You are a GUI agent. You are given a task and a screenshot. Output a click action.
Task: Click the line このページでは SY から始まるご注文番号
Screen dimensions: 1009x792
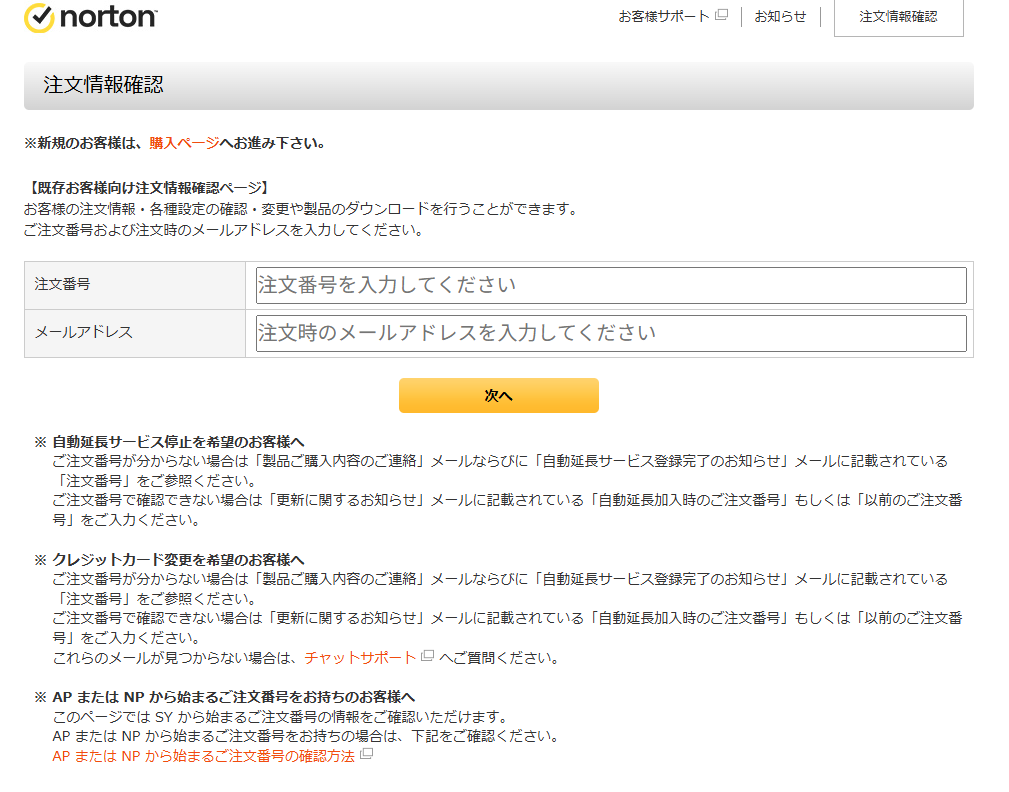coord(281,717)
